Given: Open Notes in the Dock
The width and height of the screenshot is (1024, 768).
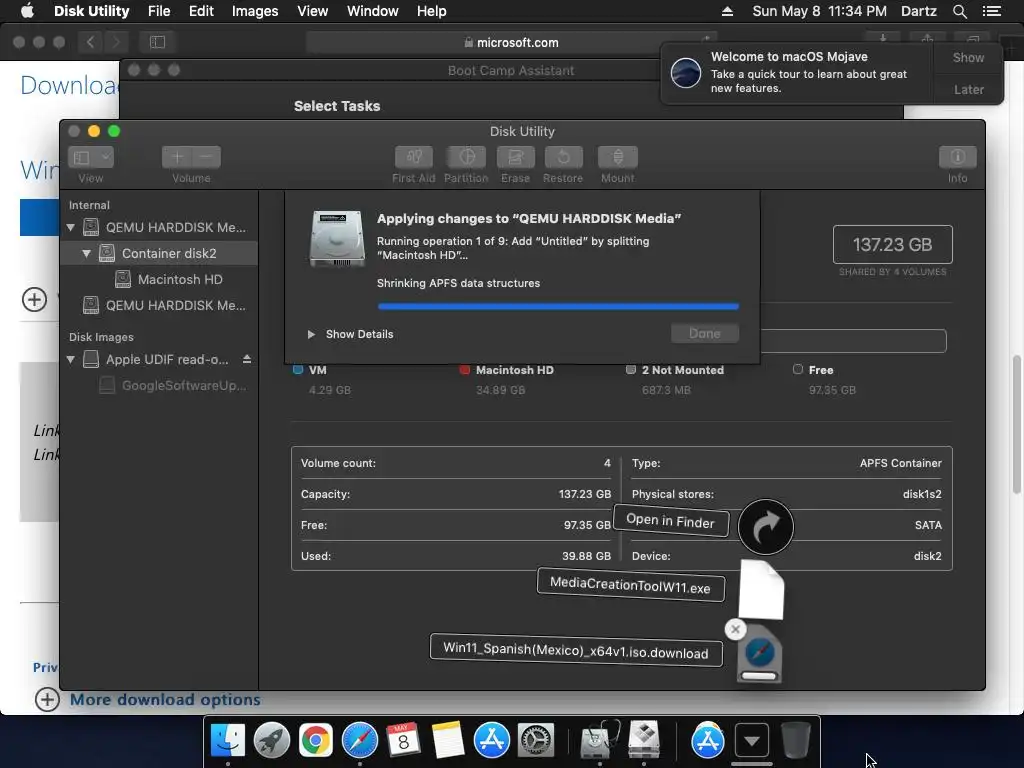Looking at the screenshot, I should pyautogui.click(x=447, y=741).
